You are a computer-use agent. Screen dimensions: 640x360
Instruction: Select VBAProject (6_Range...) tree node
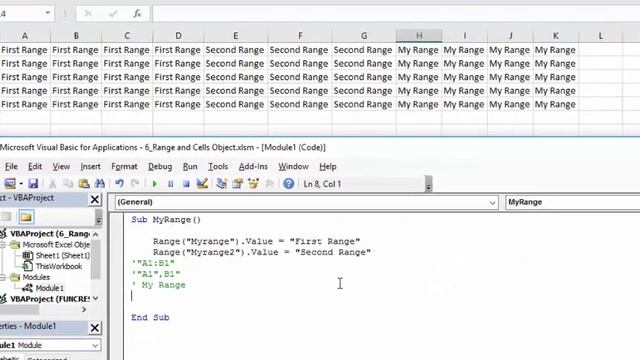(x=49, y=233)
